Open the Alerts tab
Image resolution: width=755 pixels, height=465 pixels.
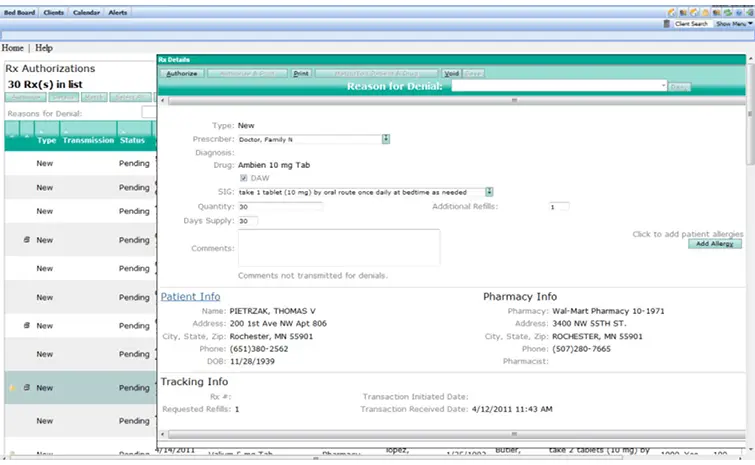117,13
